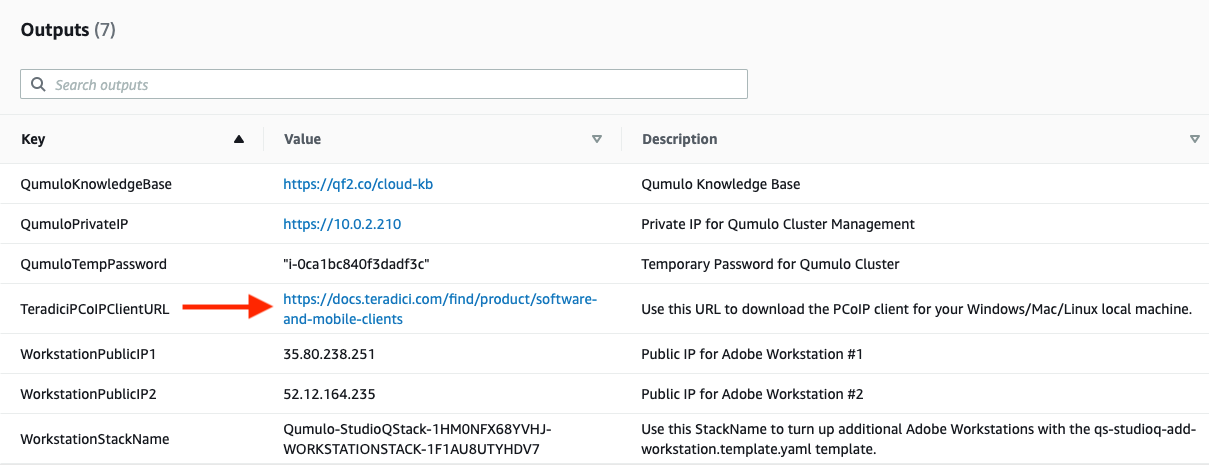
Task: Select the WorkstationStackName value text
Action: [418, 439]
